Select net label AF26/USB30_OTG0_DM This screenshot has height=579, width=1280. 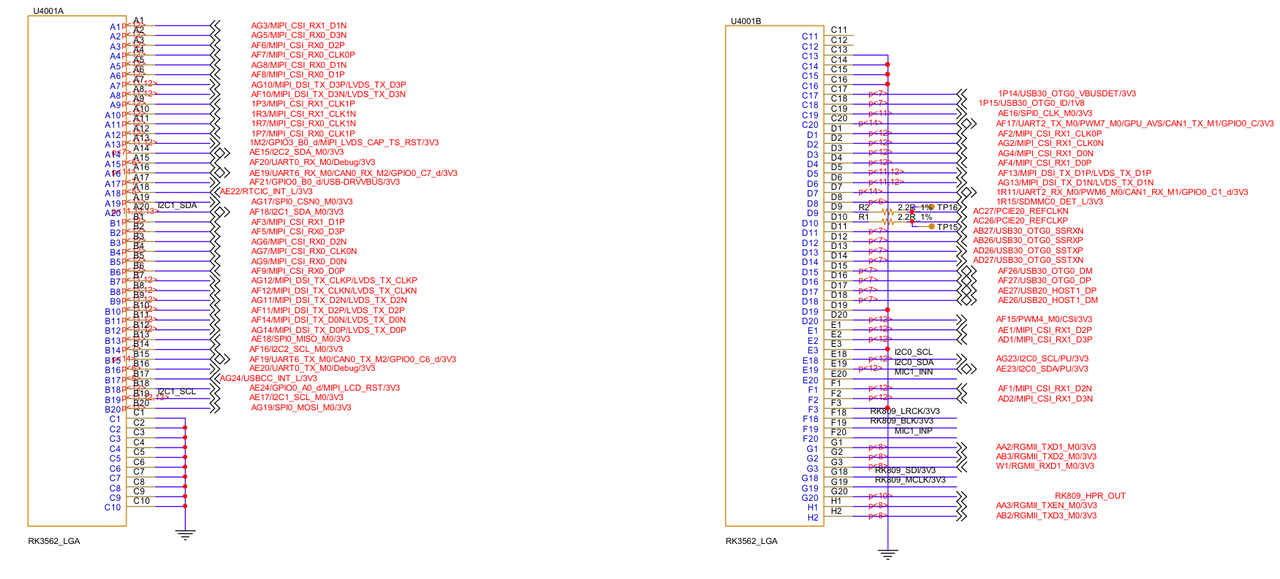click(x=1045, y=270)
